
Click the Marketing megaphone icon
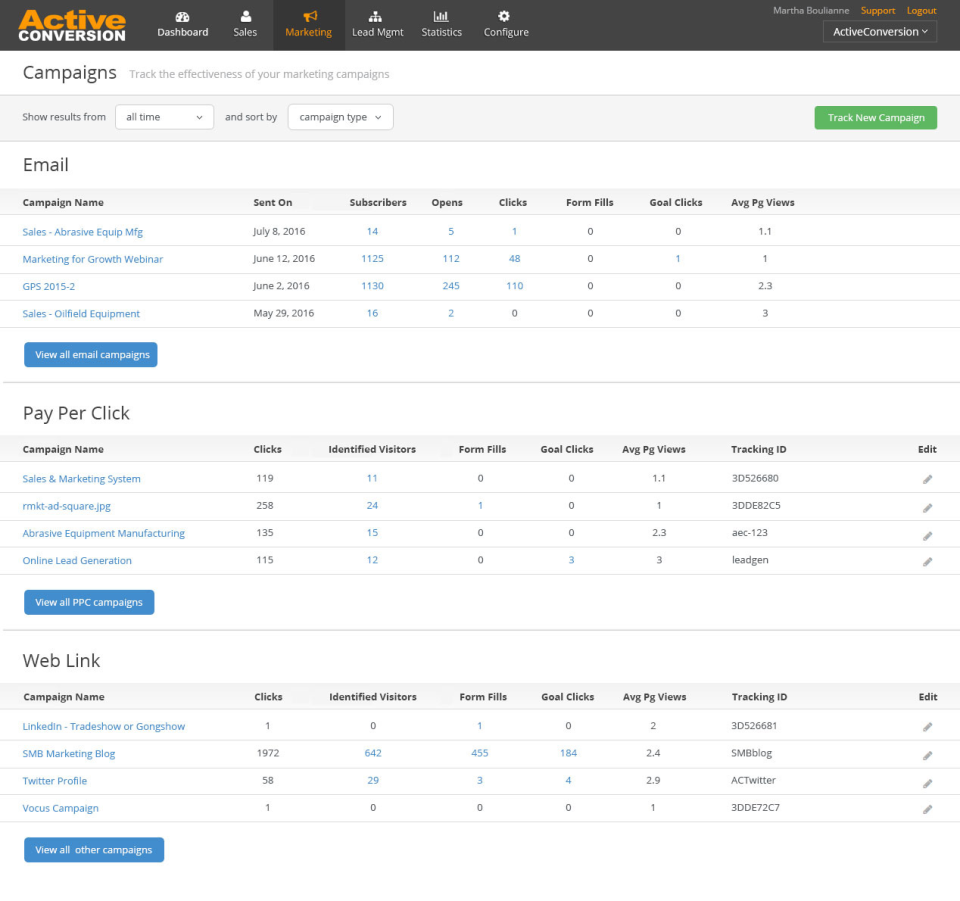pyautogui.click(x=308, y=17)
